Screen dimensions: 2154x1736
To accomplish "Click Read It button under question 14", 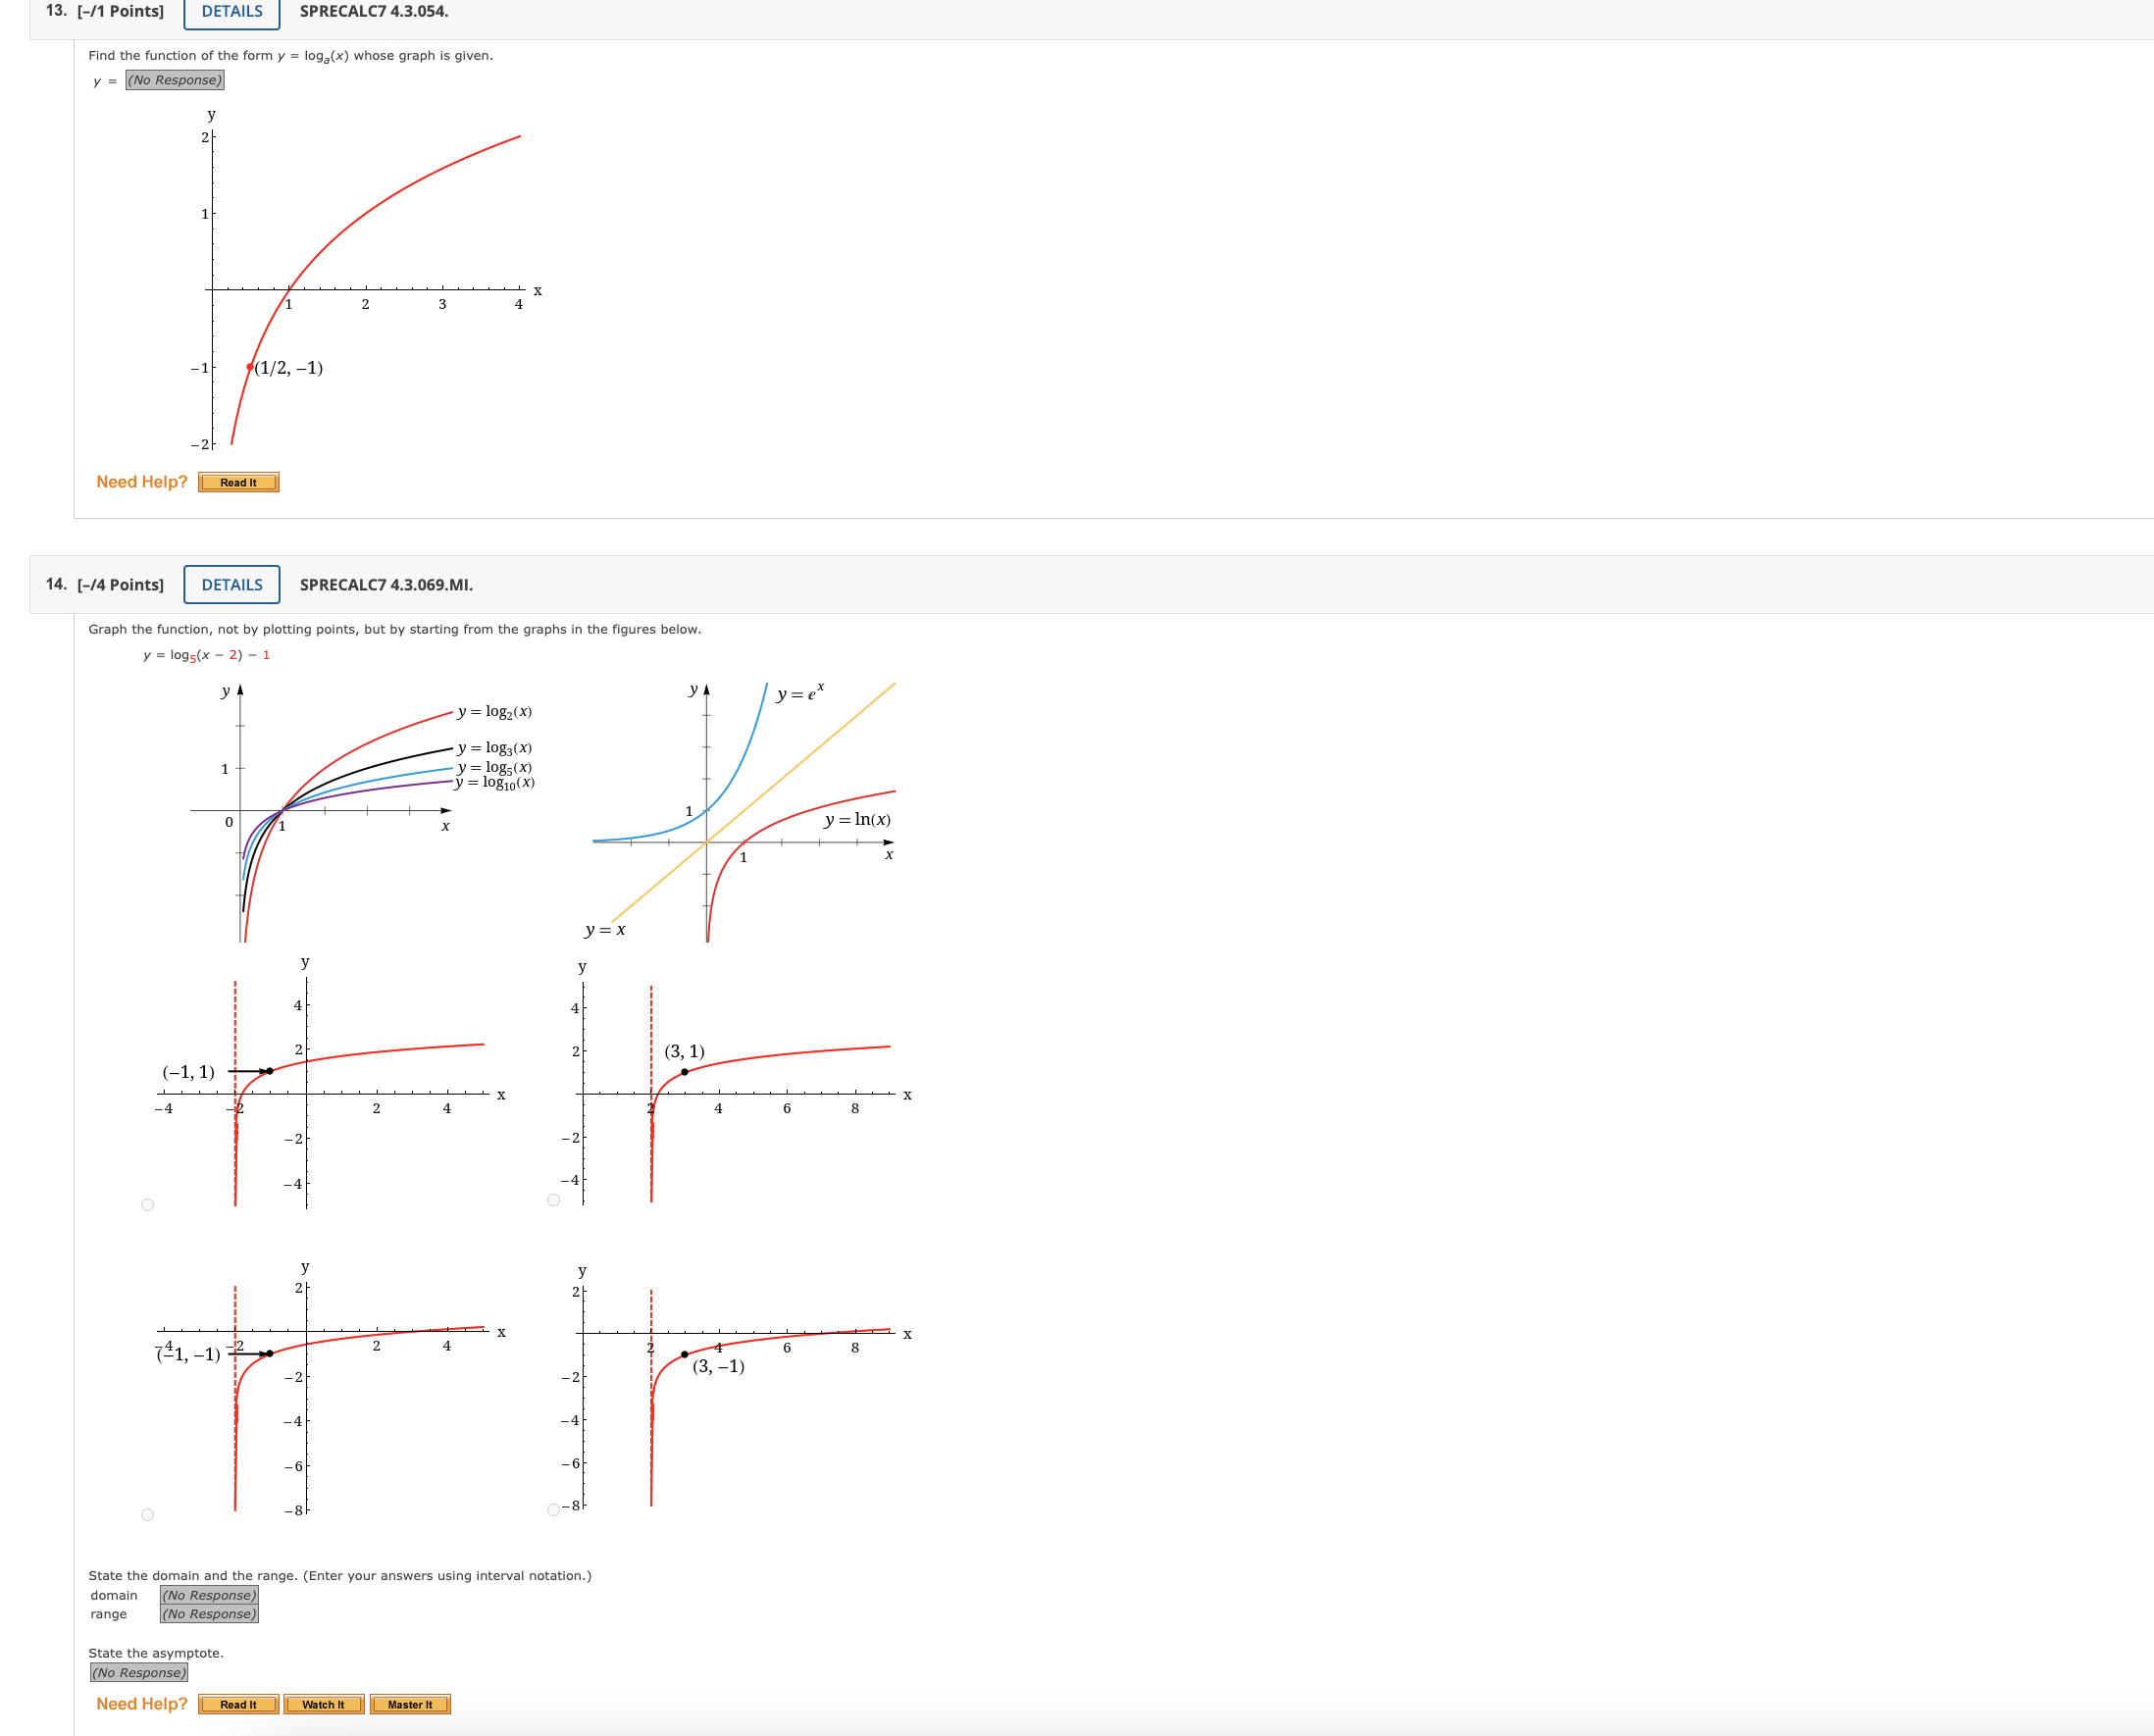I will click(238, 1705).
